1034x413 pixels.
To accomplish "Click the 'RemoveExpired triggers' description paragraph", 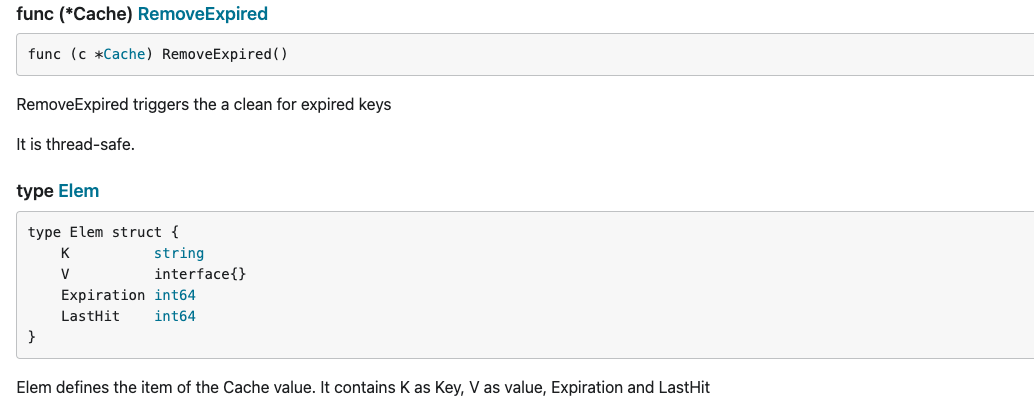I will (x=204, y=104).
